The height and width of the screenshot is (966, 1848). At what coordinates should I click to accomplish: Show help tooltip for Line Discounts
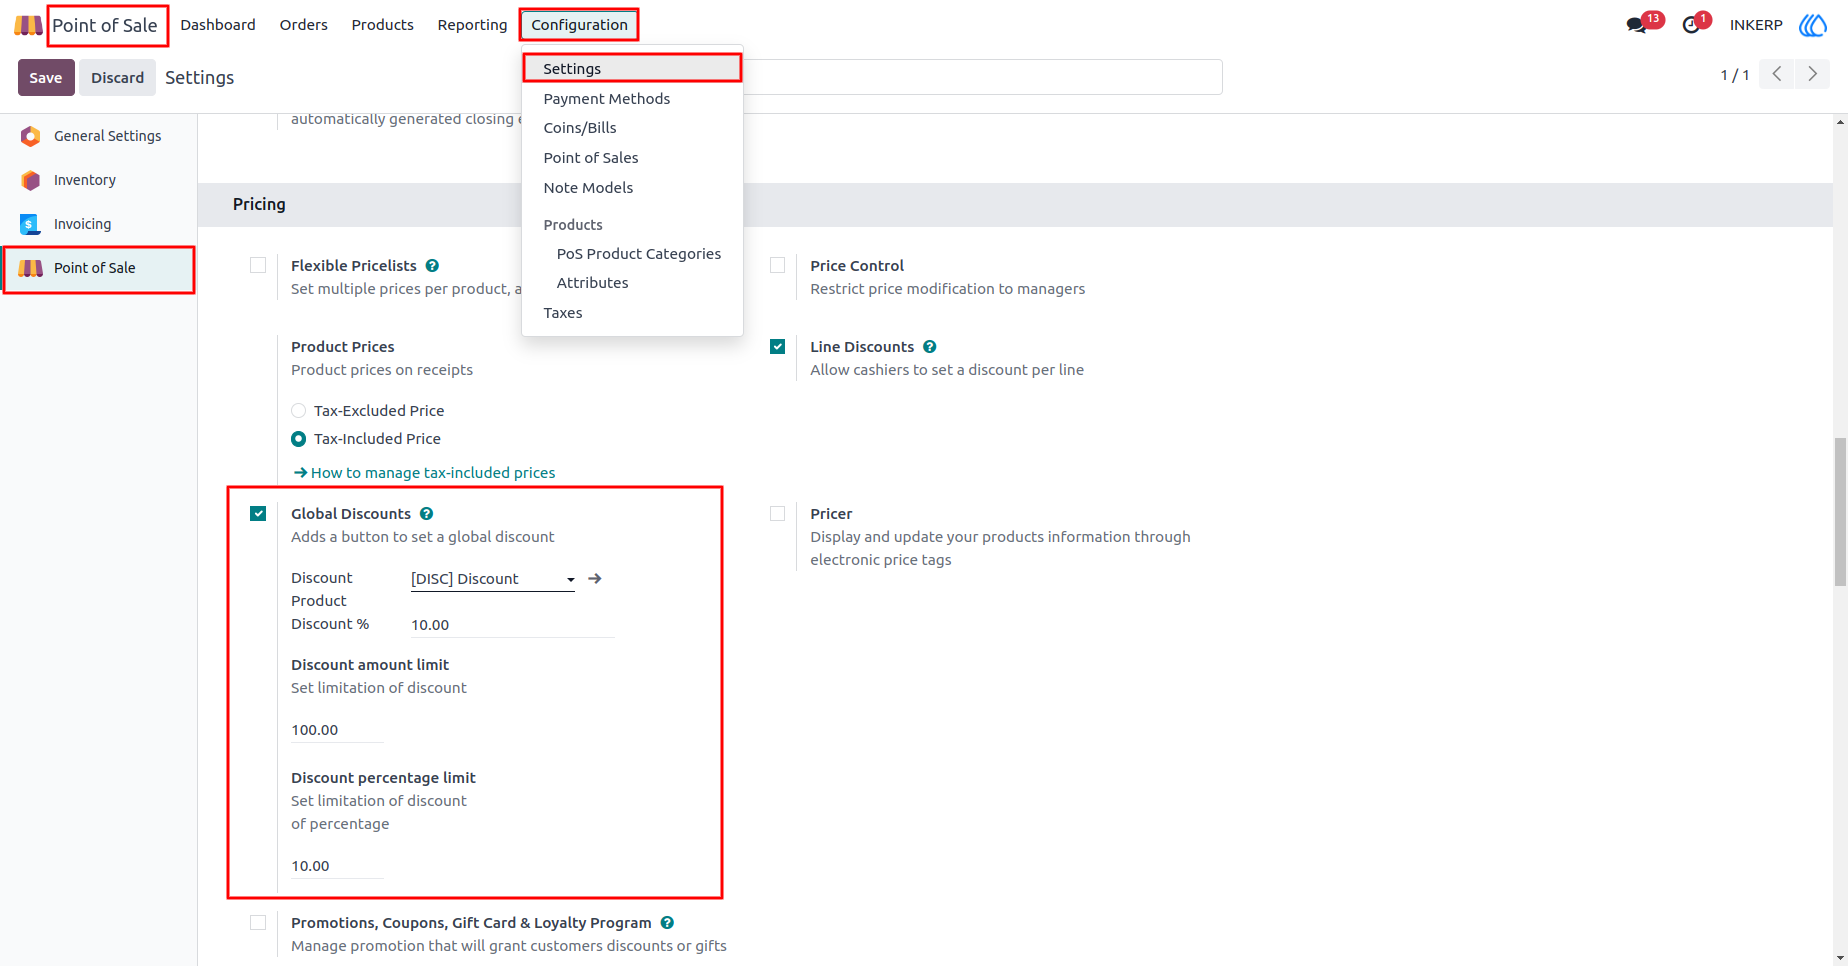tap(930, 347)
